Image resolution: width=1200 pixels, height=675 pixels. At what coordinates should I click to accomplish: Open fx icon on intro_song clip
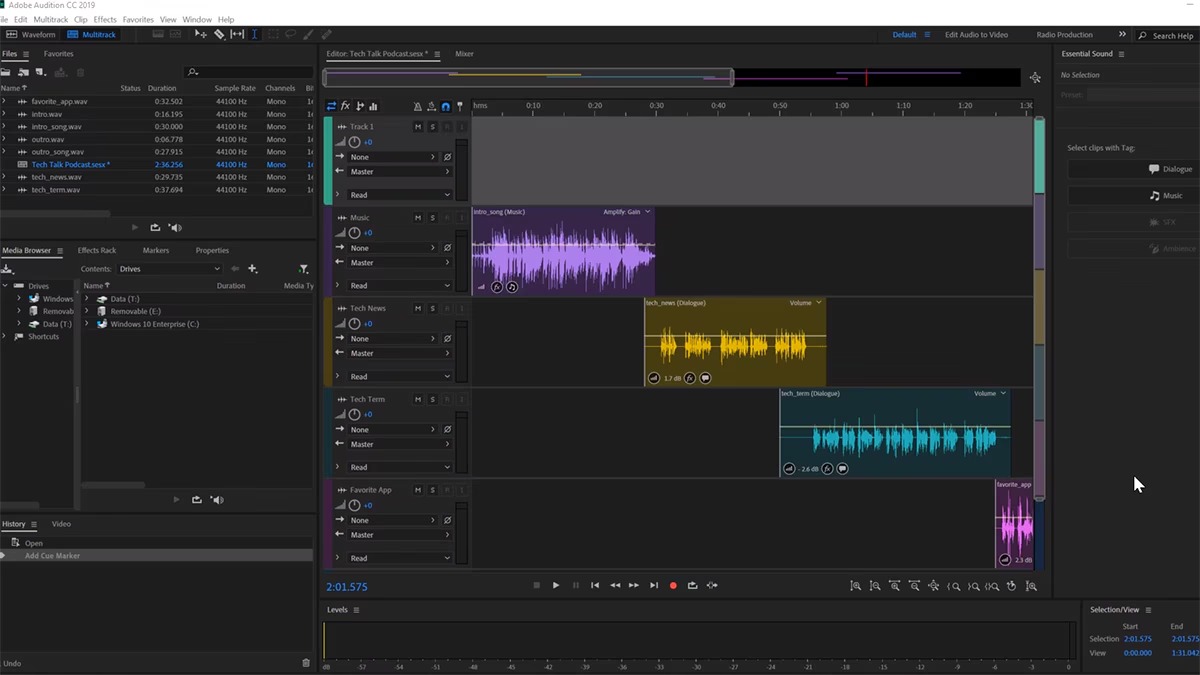tap(496, 287)
